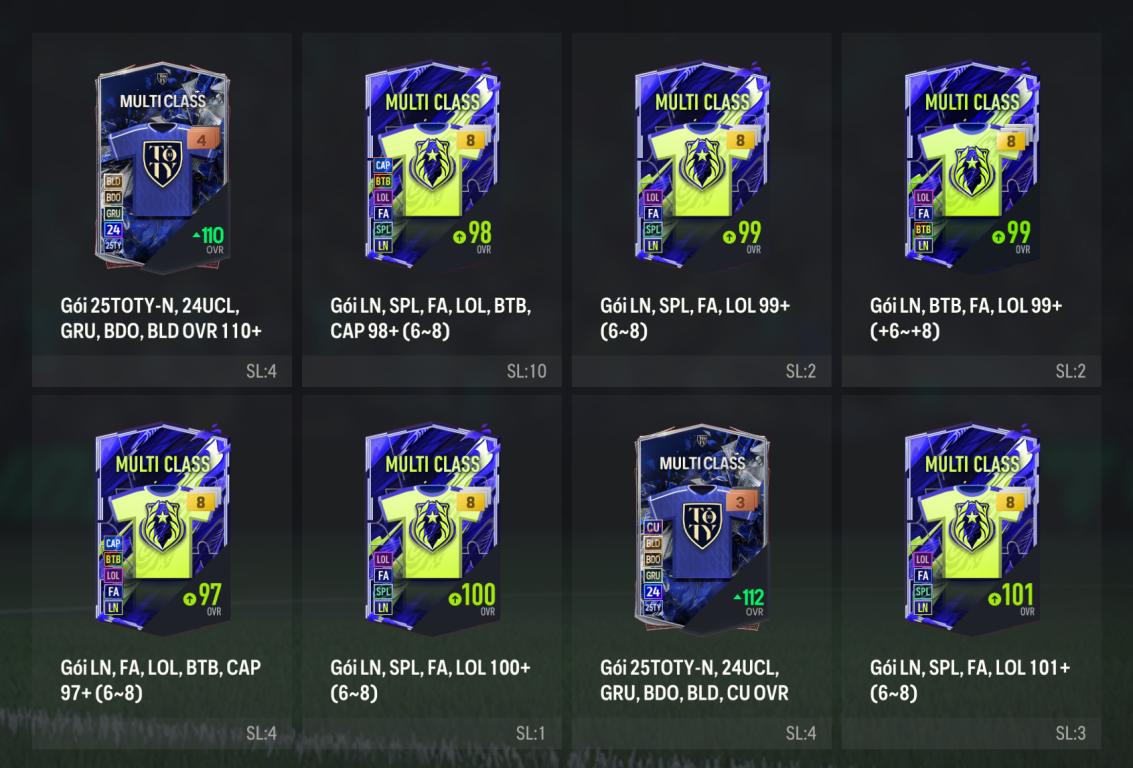
Task: Click the CU class badge on the 112 card
Action: point(653,527)
